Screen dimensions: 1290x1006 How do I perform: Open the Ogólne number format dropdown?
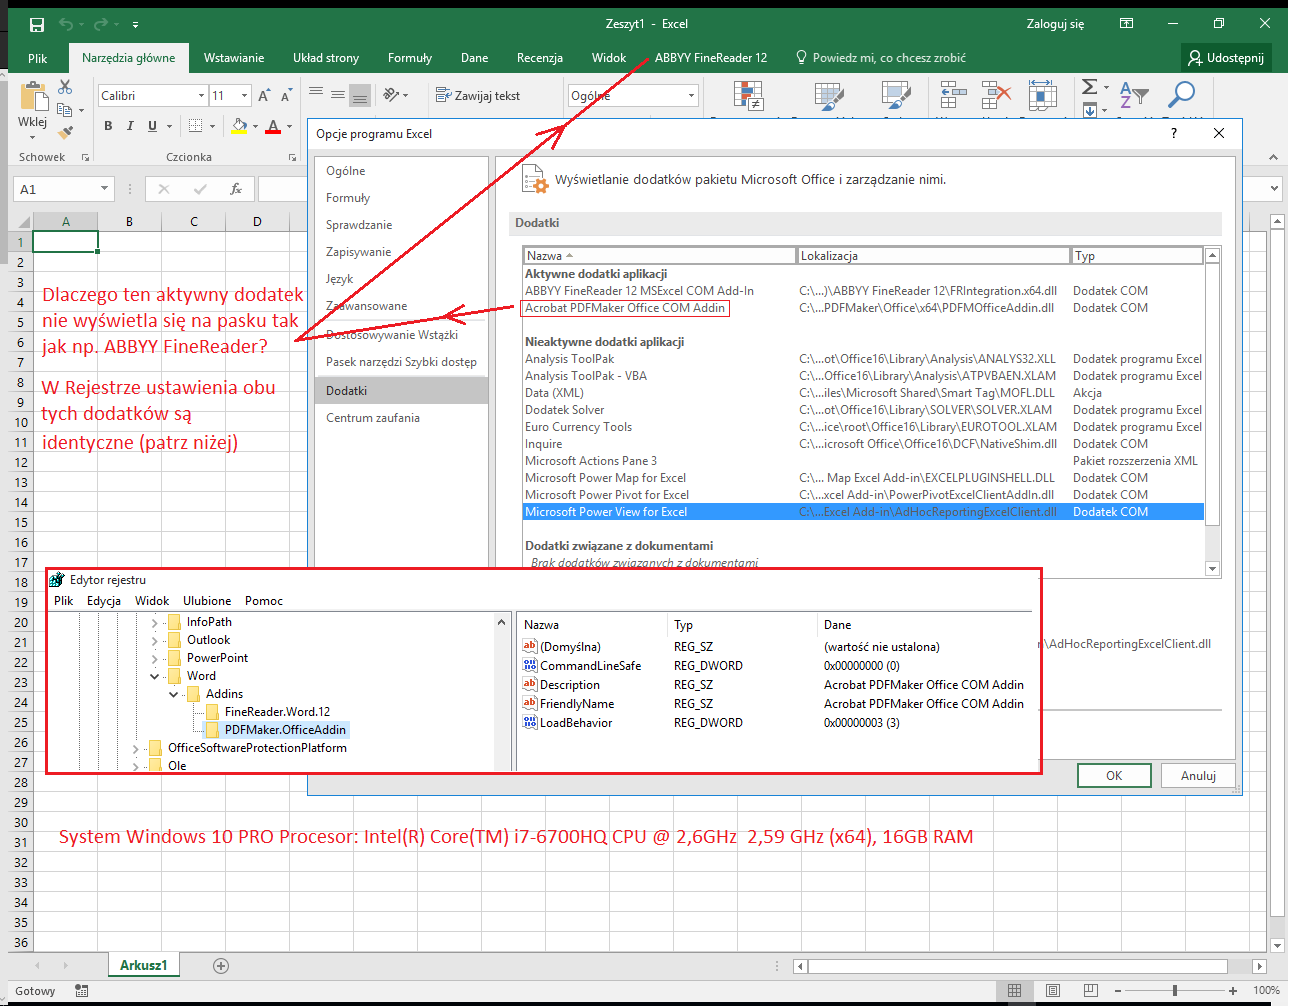(691, 96)
